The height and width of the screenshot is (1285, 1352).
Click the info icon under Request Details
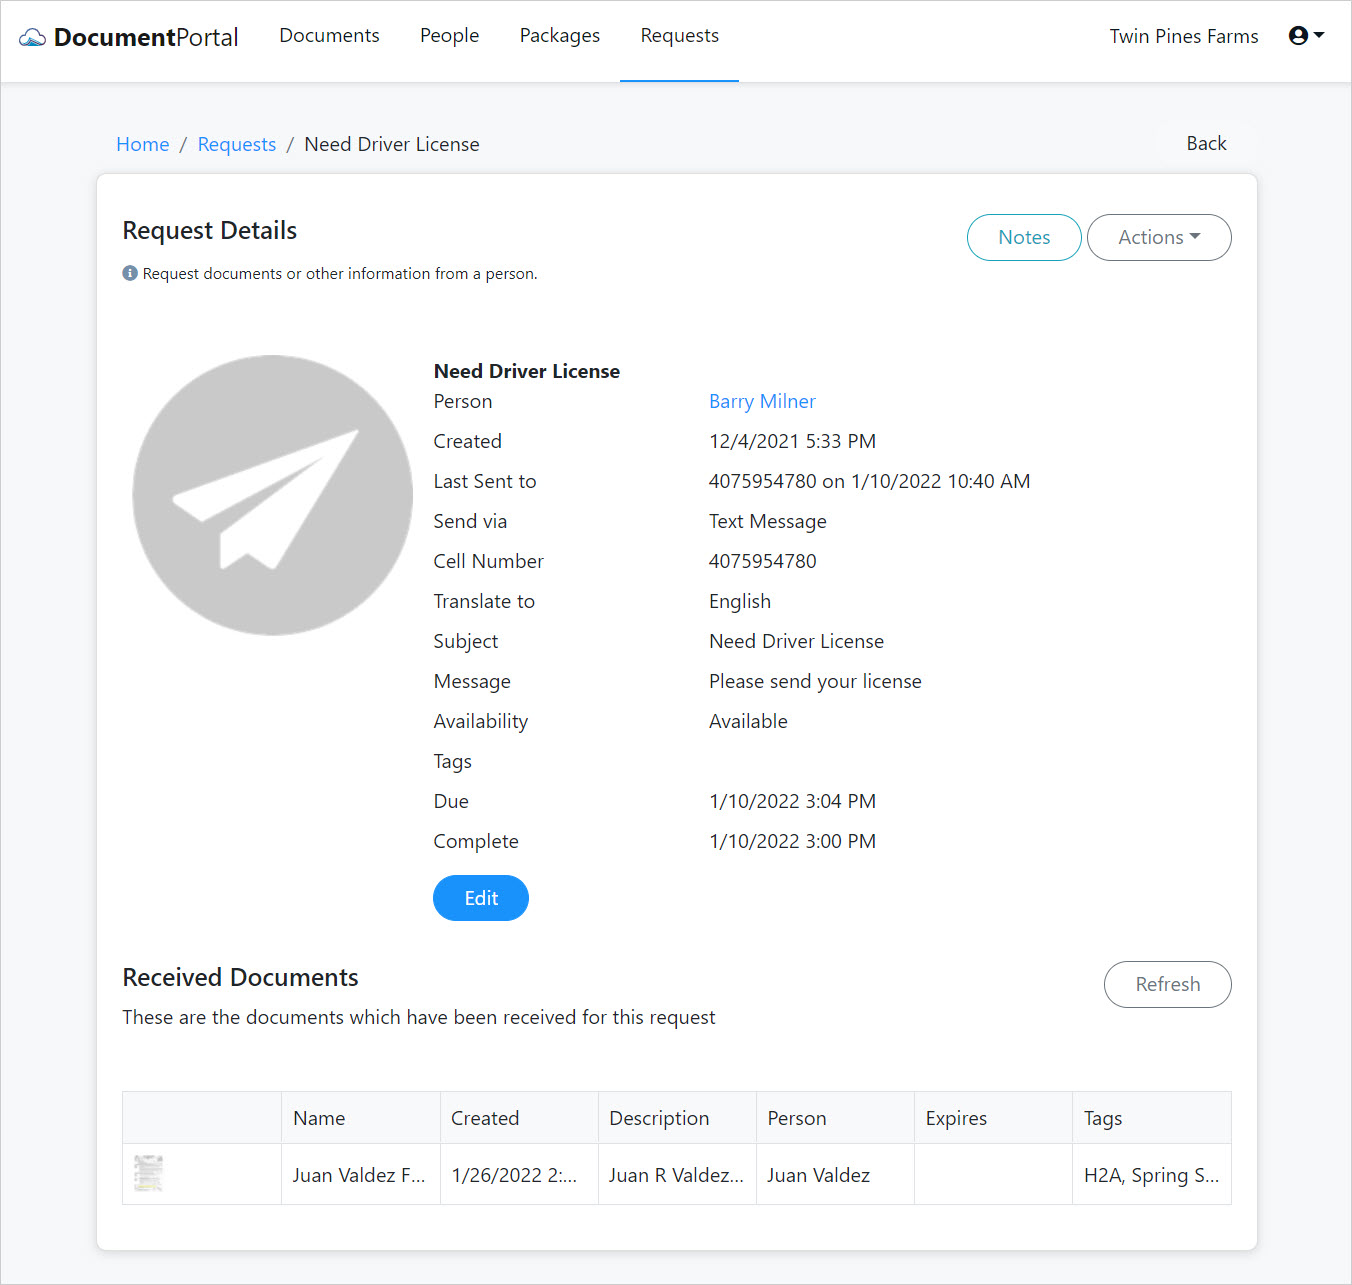130,272
